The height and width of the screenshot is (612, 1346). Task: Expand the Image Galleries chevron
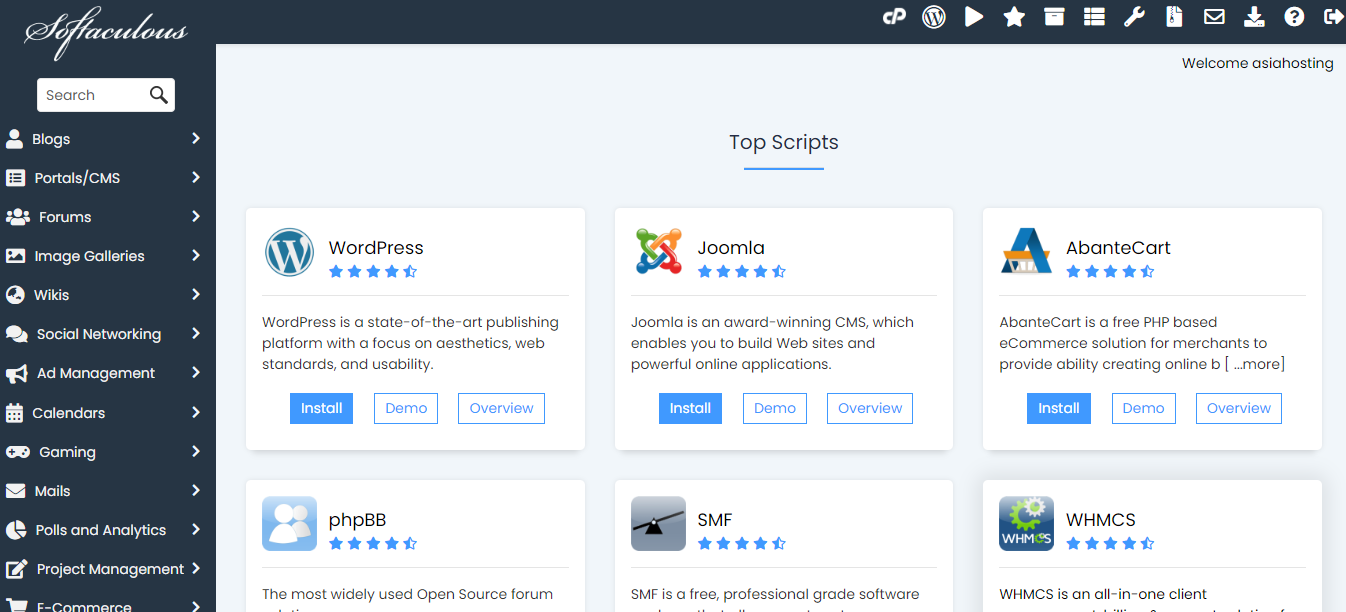(x=196, y=255)
